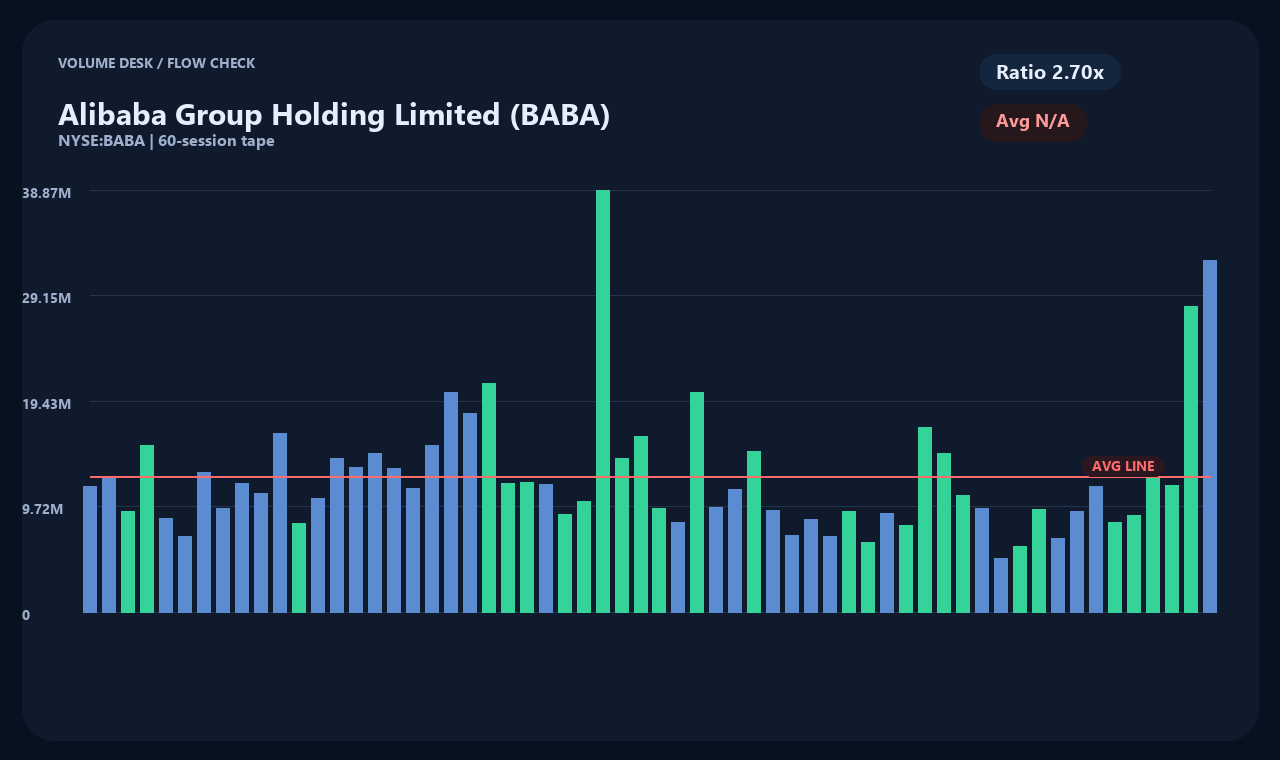The height and width of the screenshot is (760, 1280).
Task: Click the VOLUME DESK / FLOW CHECK header
Action: tap(156, 63)
